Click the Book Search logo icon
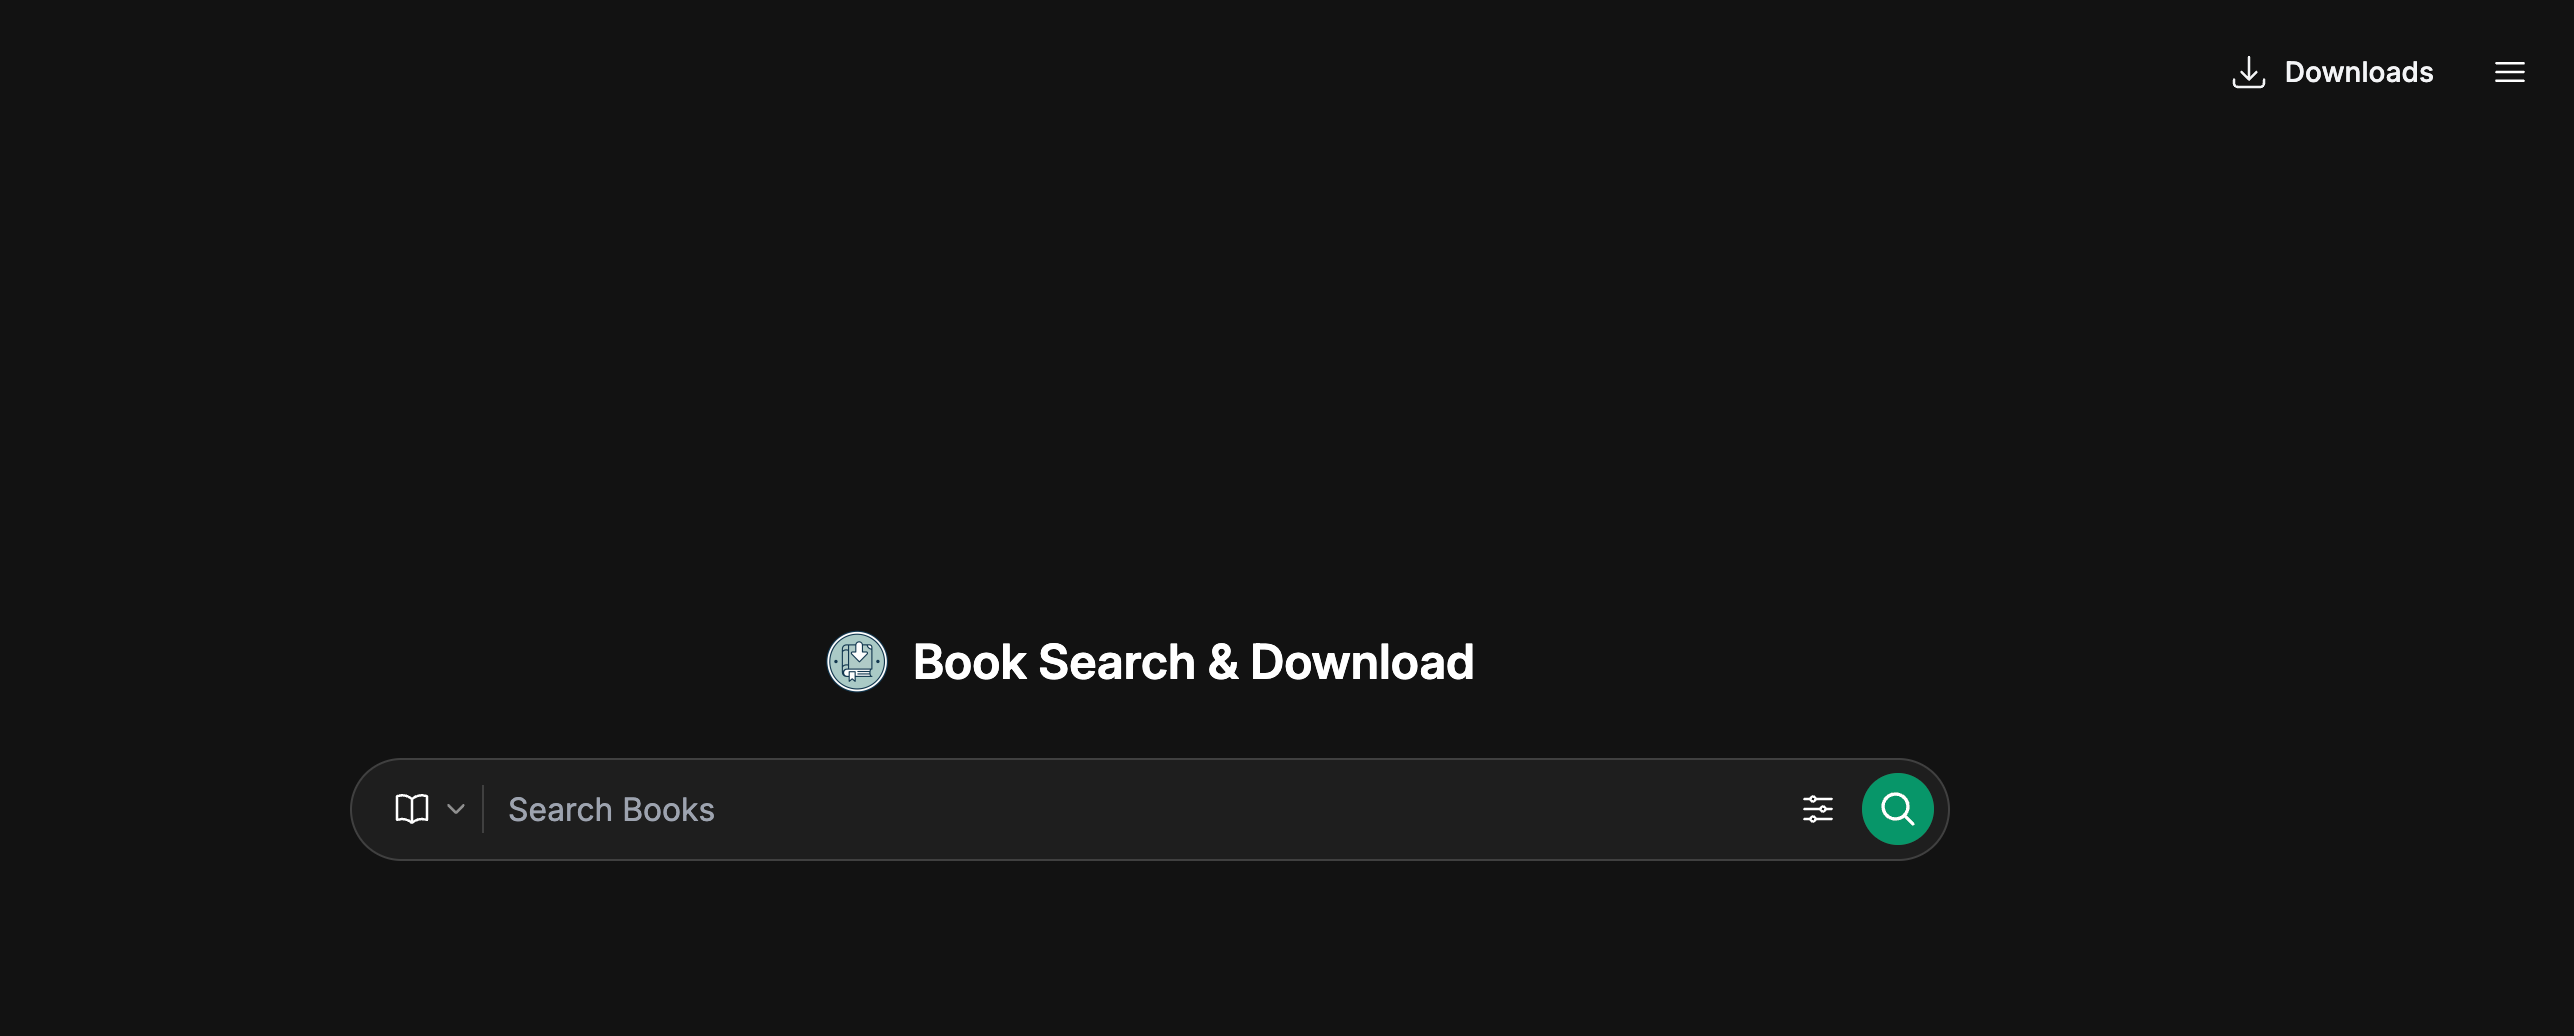 (x=857, y=661)
